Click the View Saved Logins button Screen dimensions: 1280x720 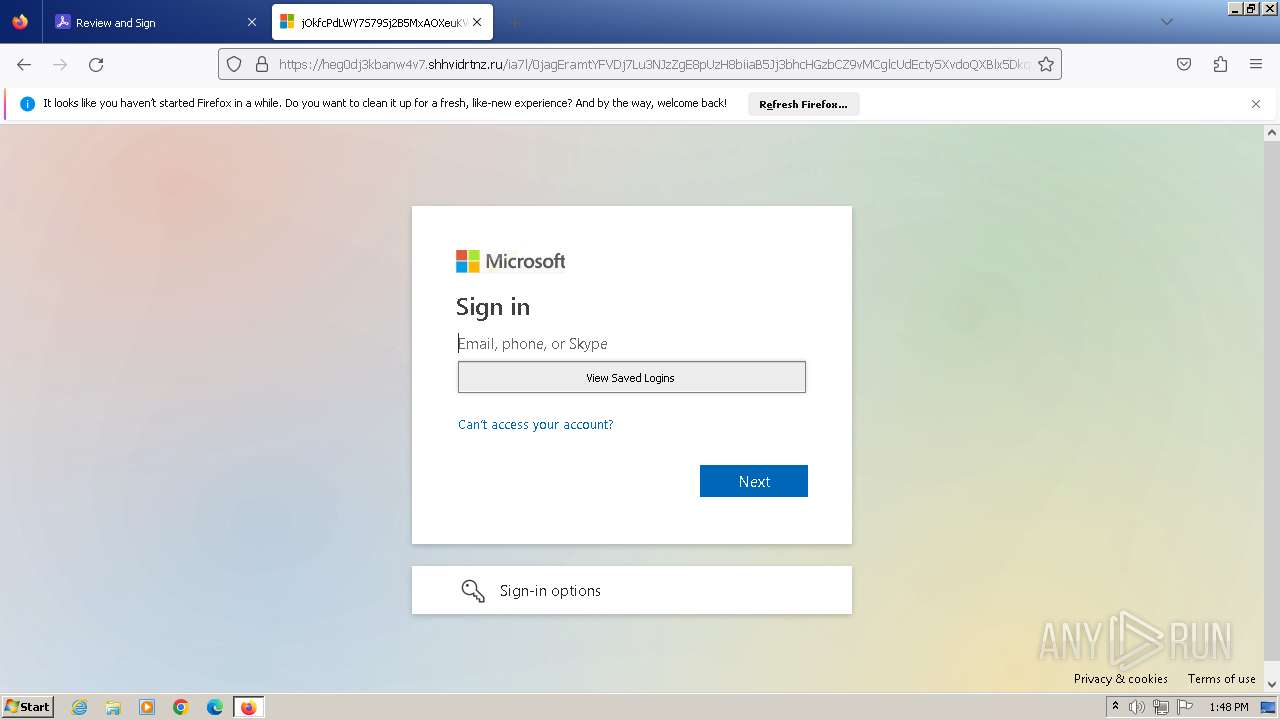pyautogui.click(x=632, y=377)
